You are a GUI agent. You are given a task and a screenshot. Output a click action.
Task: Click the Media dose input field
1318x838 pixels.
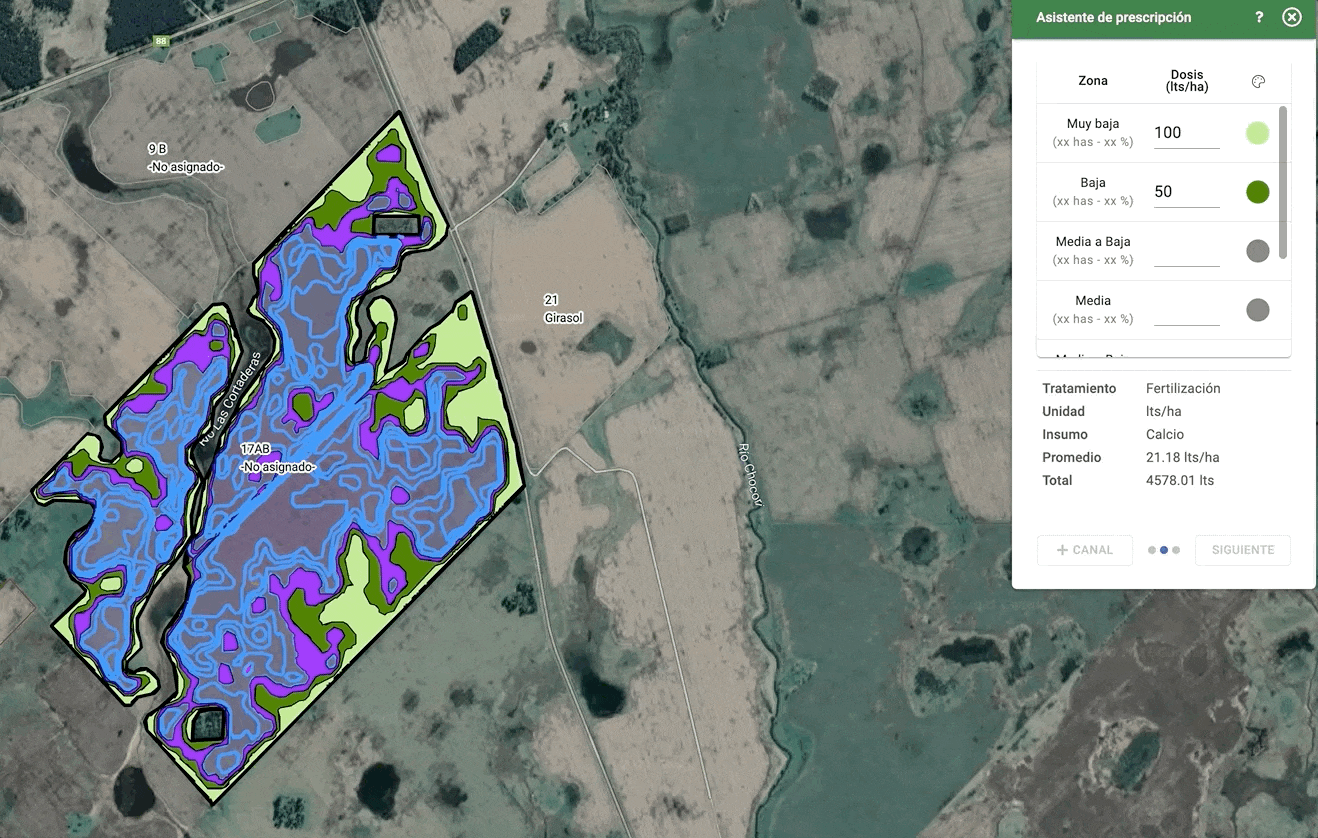1186,310
